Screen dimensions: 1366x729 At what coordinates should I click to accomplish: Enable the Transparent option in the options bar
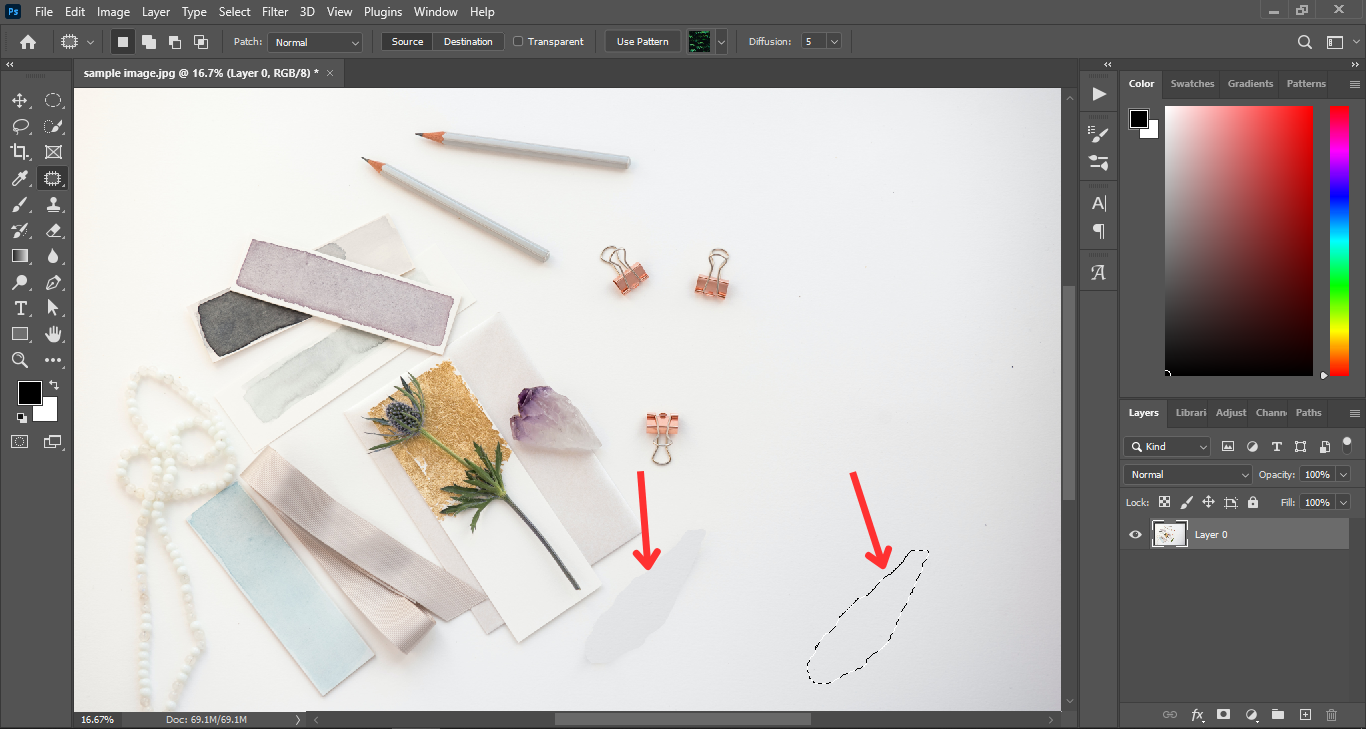pyautogui.click(x=518, y=41)
